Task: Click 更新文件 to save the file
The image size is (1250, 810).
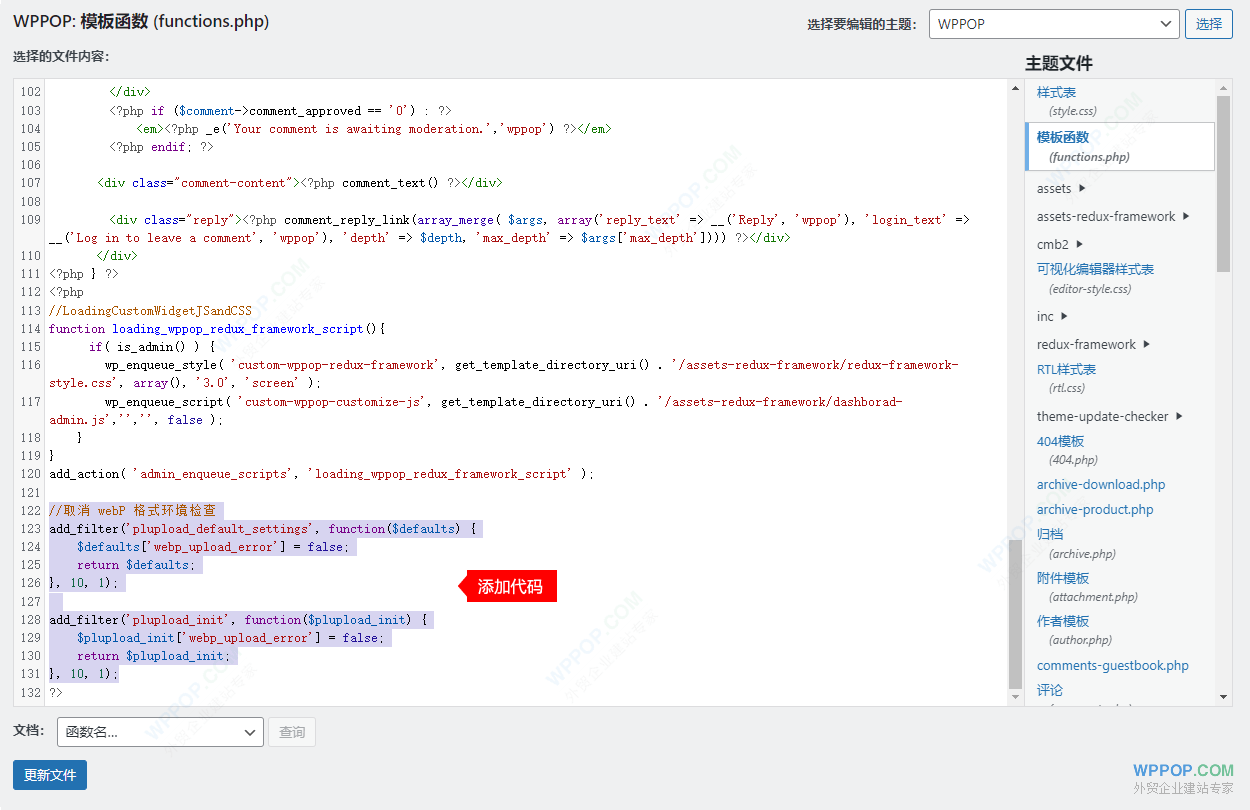Action: point(50,775)
